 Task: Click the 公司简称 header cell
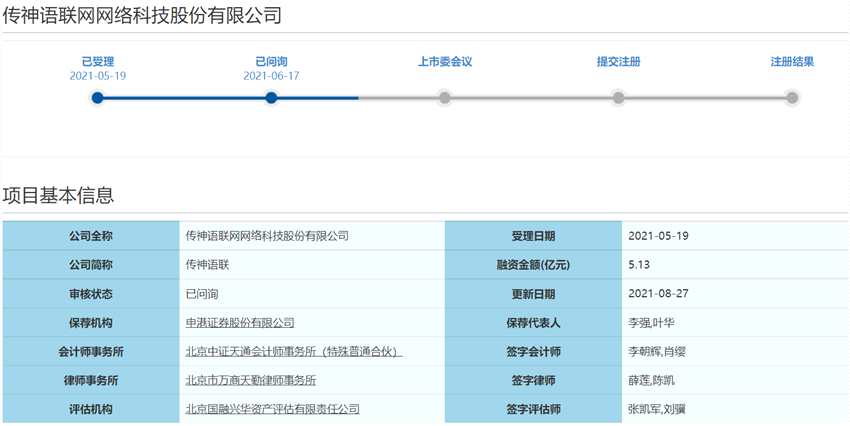point(91,265)
